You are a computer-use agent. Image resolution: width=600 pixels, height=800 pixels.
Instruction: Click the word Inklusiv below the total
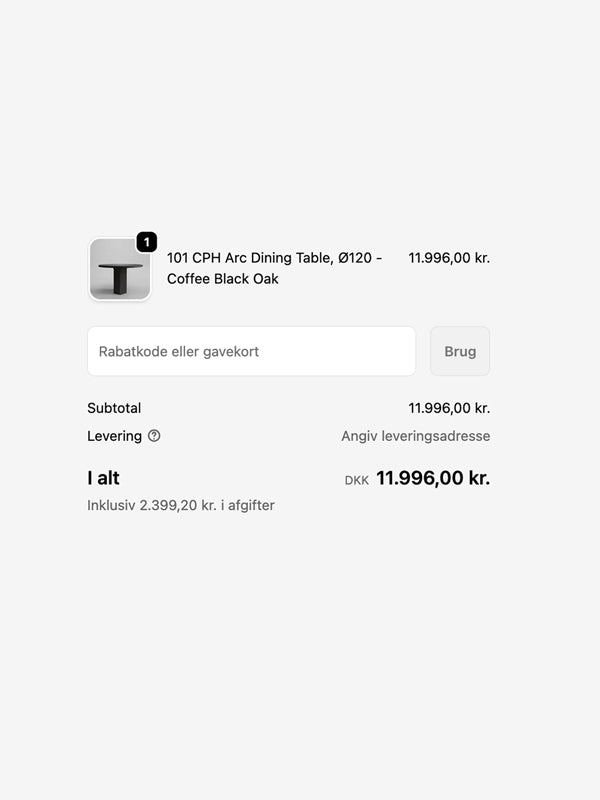click(113, 506)
